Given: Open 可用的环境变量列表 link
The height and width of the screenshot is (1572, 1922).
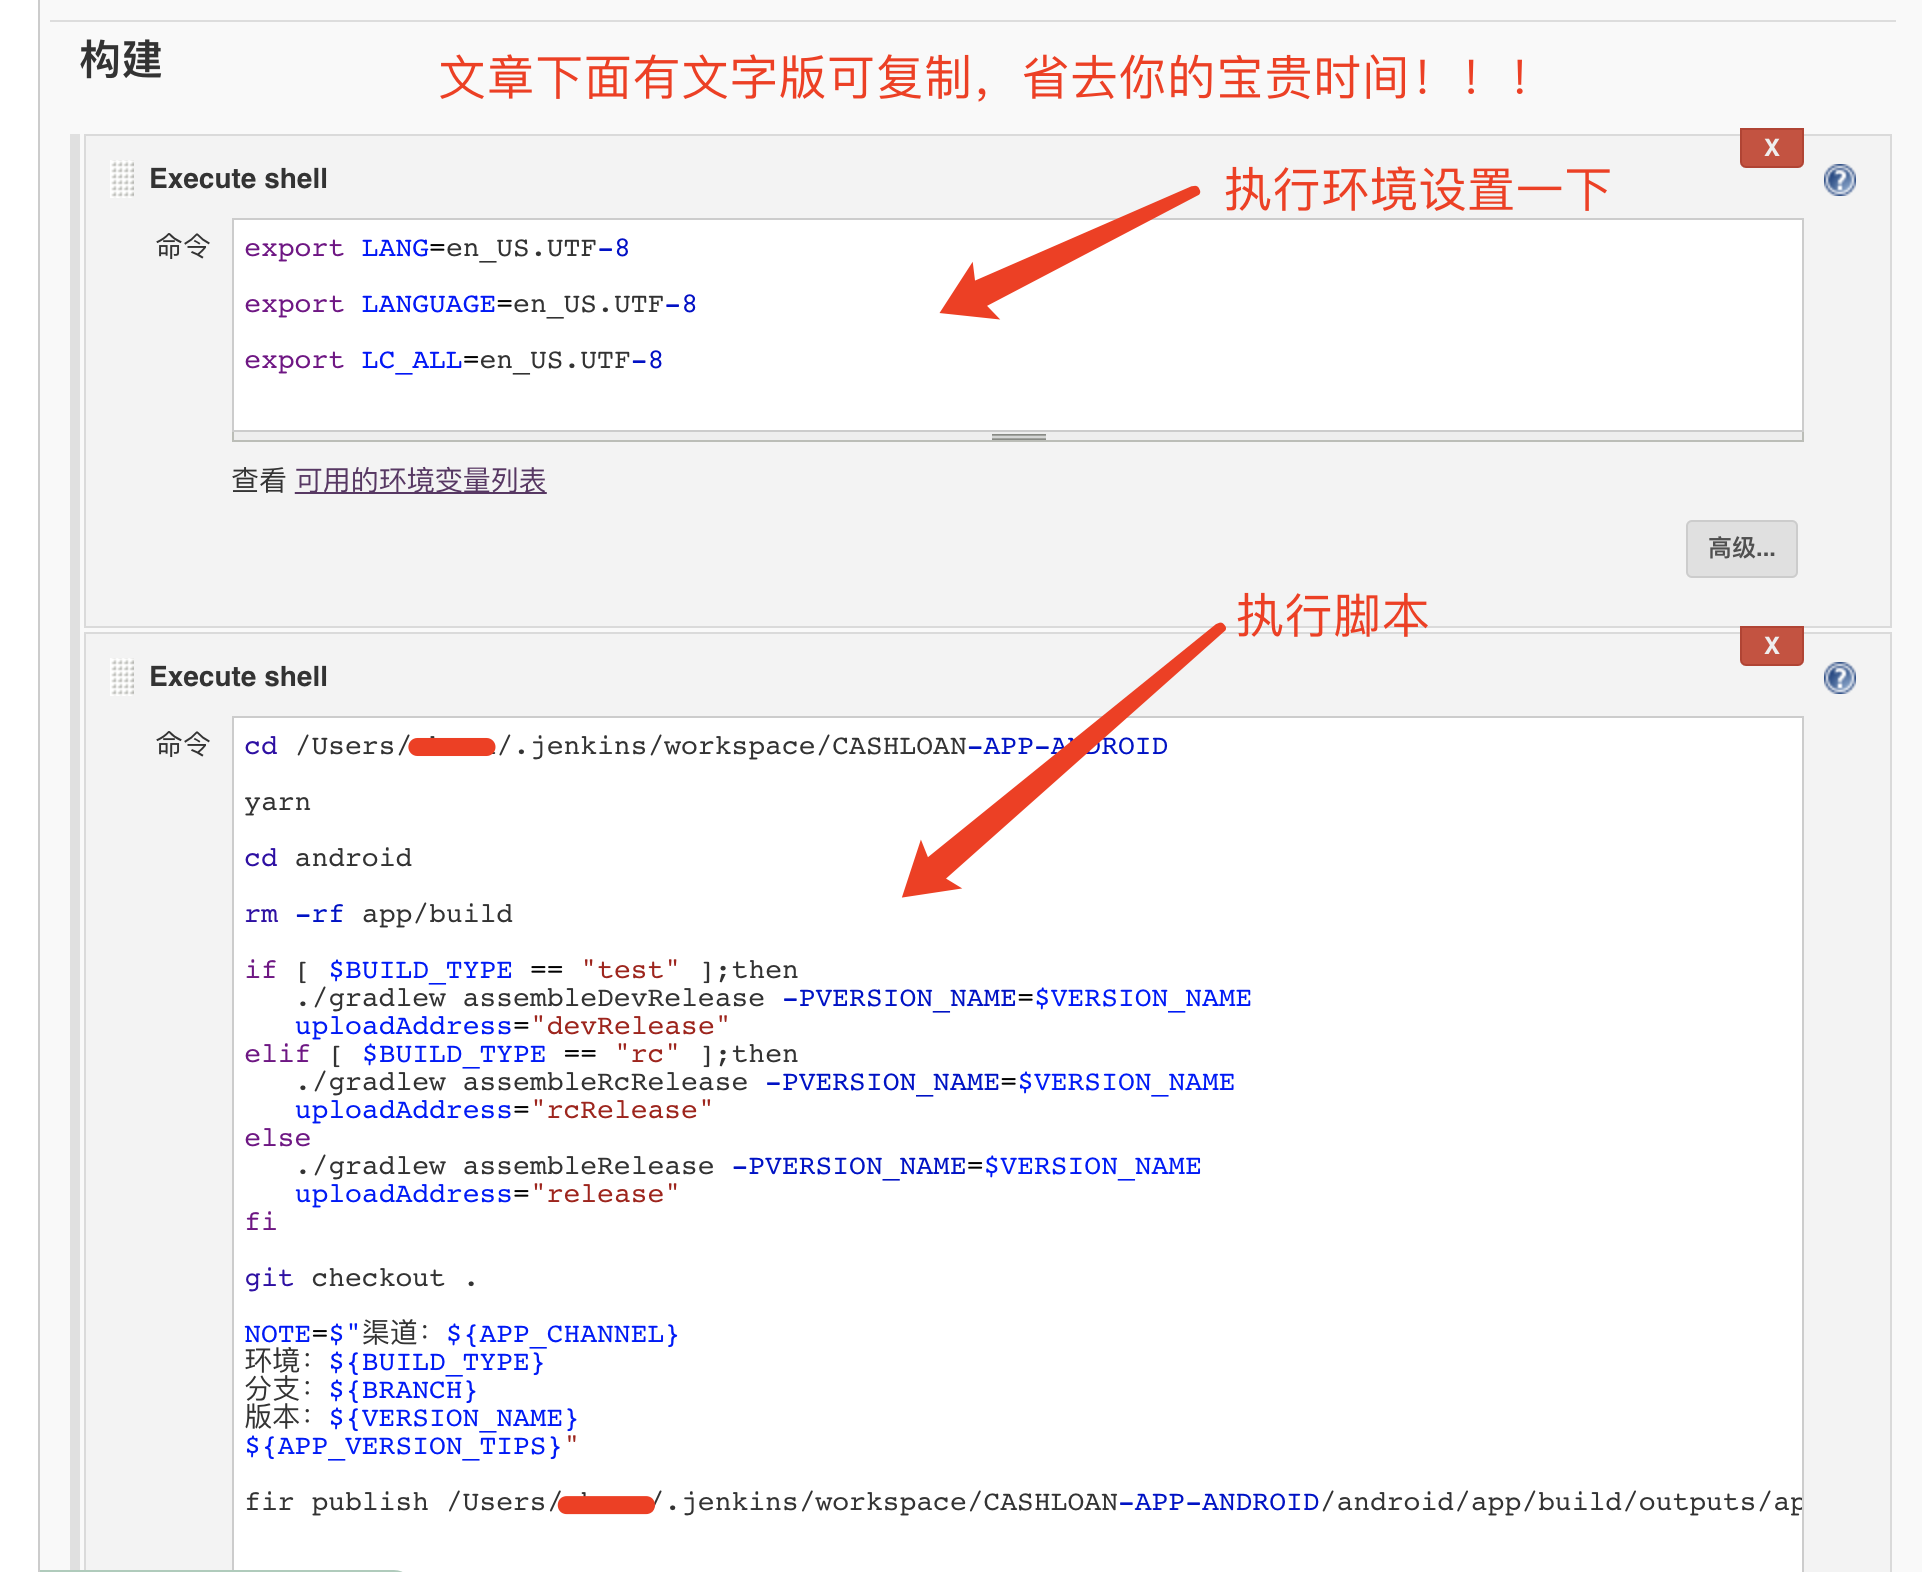Looking at the screenshot, I should click(x=420, y=481).
